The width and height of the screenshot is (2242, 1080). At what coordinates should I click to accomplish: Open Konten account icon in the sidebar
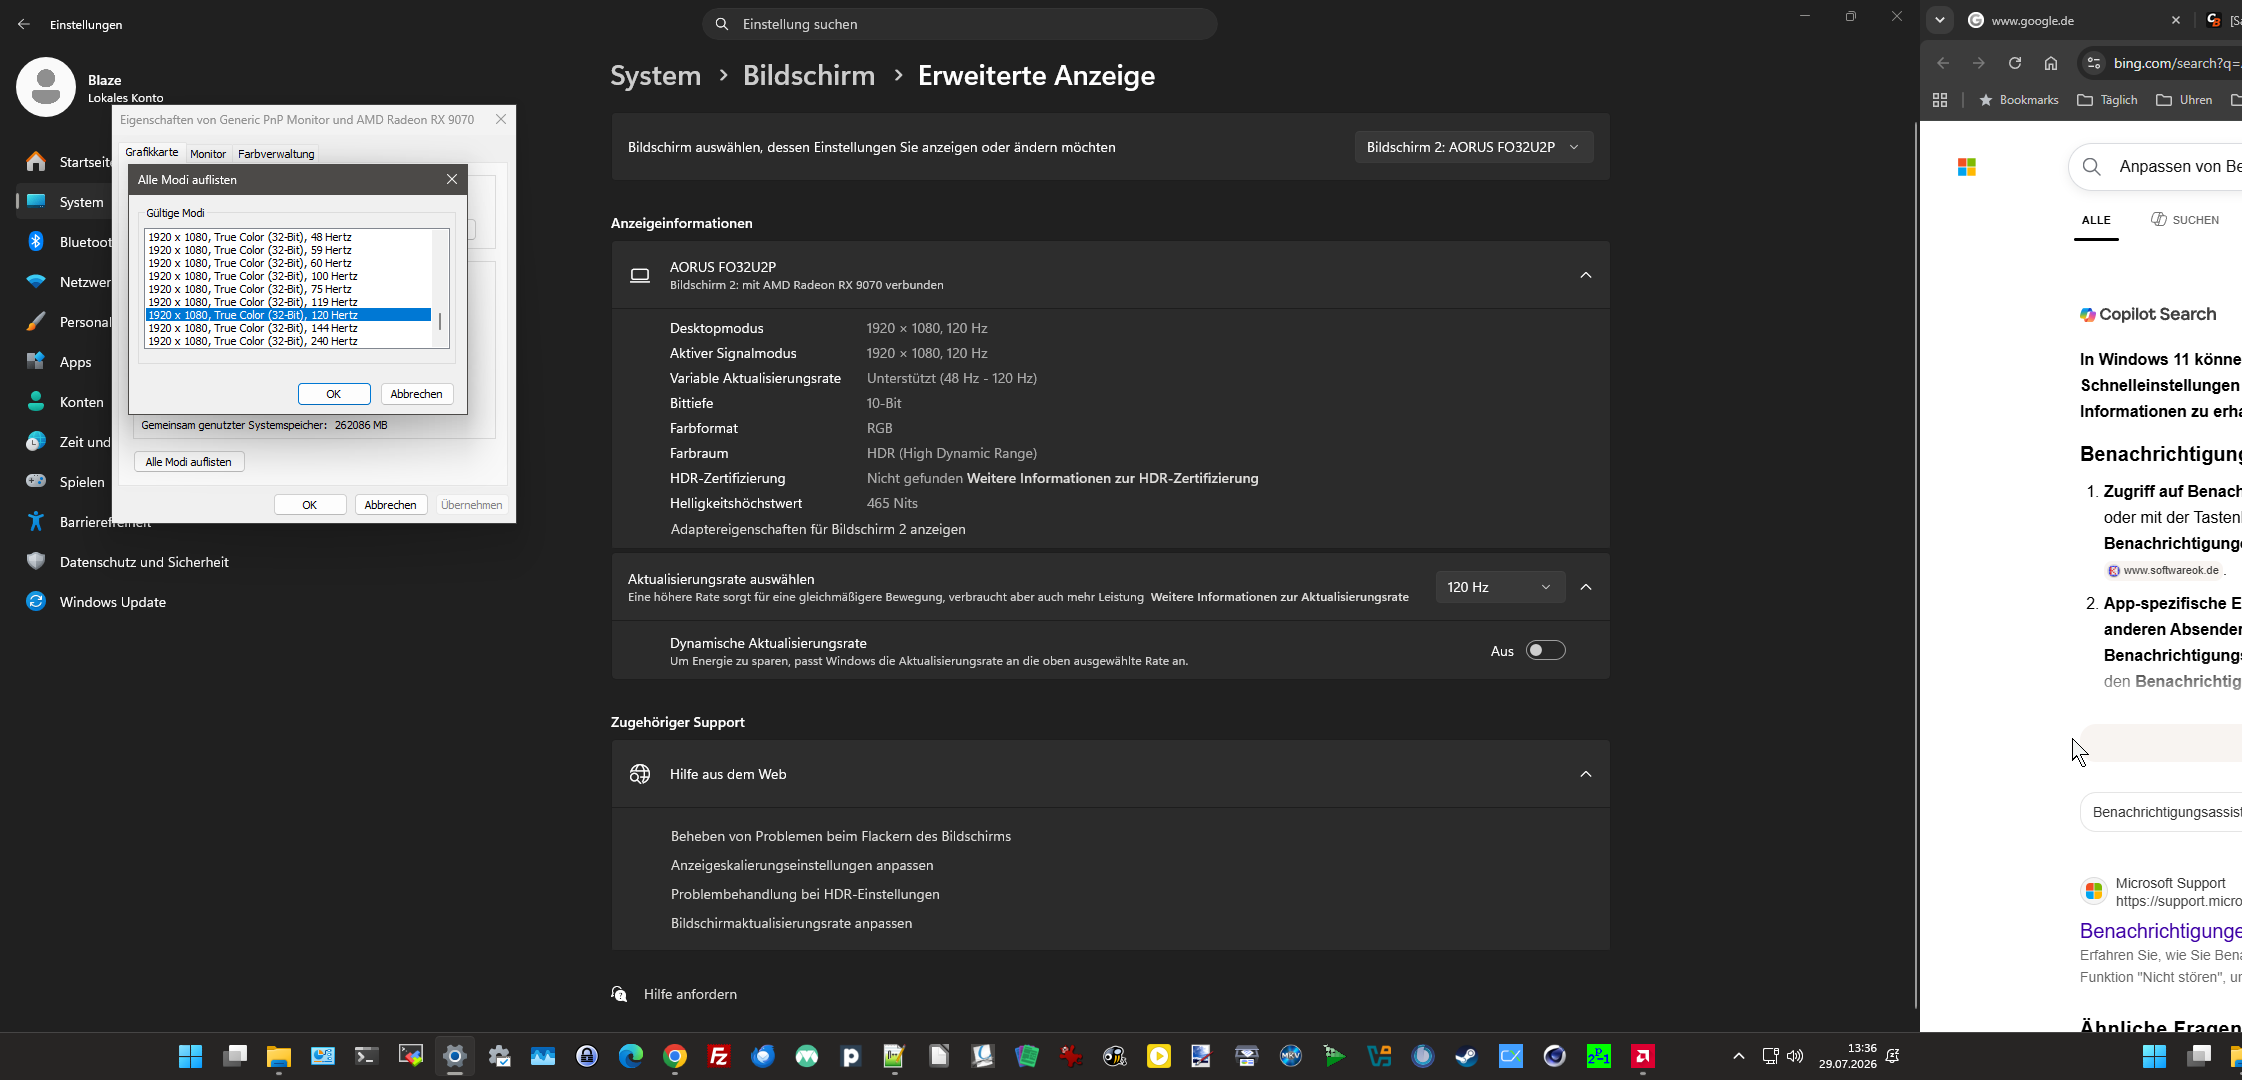pos(36,402)
